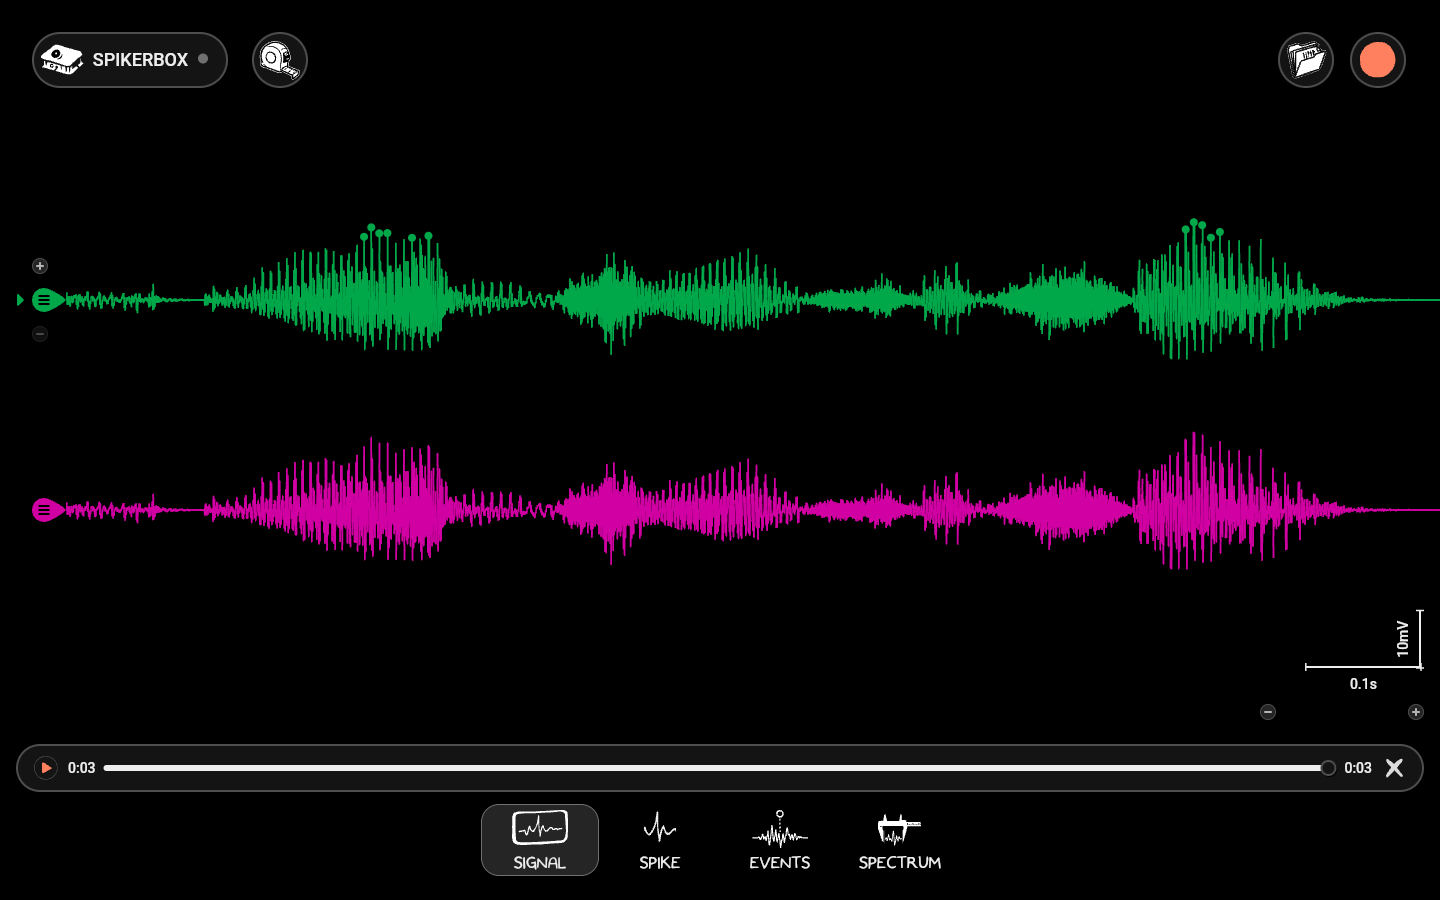Click the magenta waveform trace
This screenshot has height=900, width=1440.
(750, 508)
